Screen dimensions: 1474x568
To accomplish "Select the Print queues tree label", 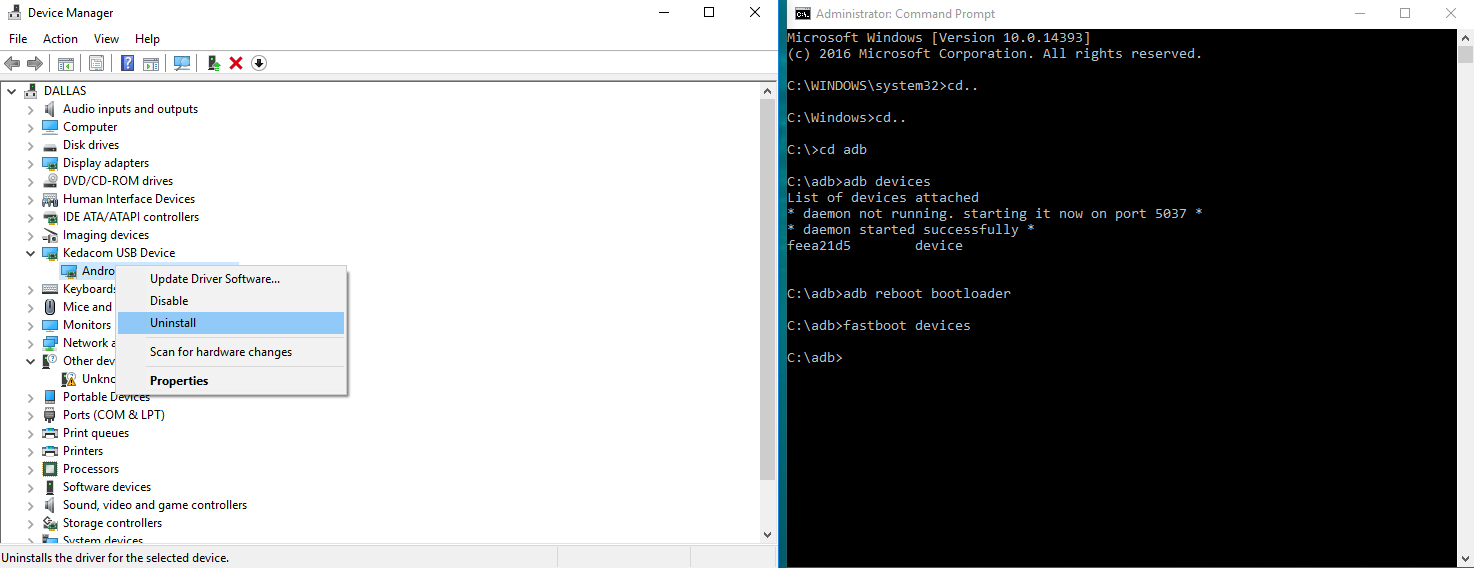I will tap(96, 433).
